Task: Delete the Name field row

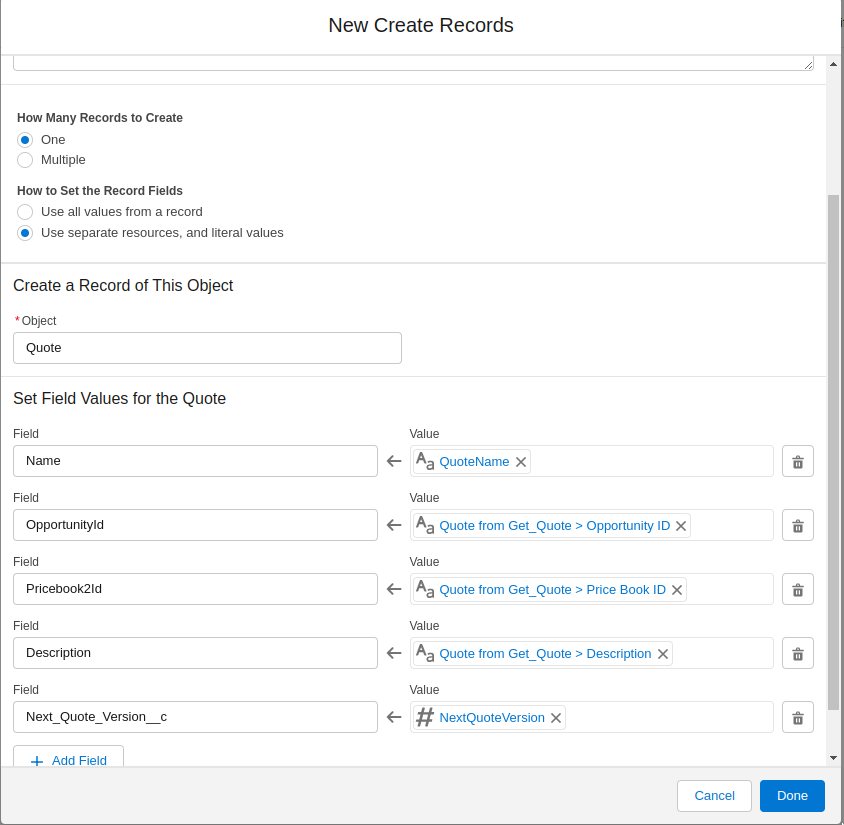Action: point(797,461)
